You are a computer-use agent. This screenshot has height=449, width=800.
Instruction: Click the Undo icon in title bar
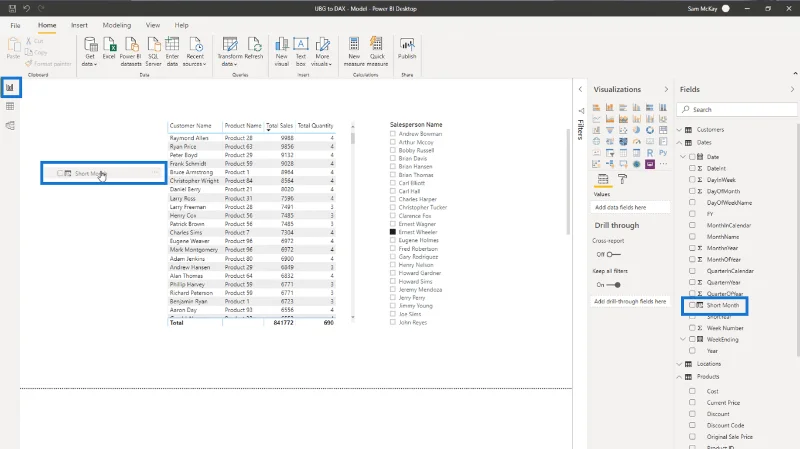pyautogui.click(x=27, y=9)
